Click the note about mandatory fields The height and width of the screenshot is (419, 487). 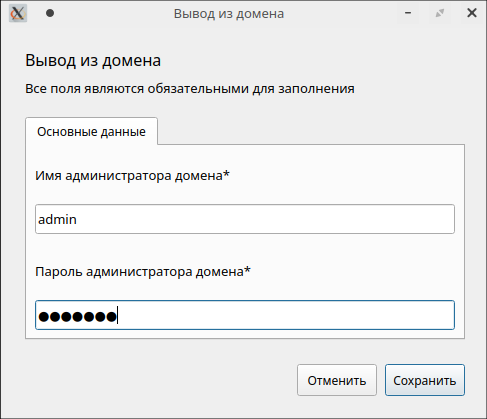pos(190,89)
